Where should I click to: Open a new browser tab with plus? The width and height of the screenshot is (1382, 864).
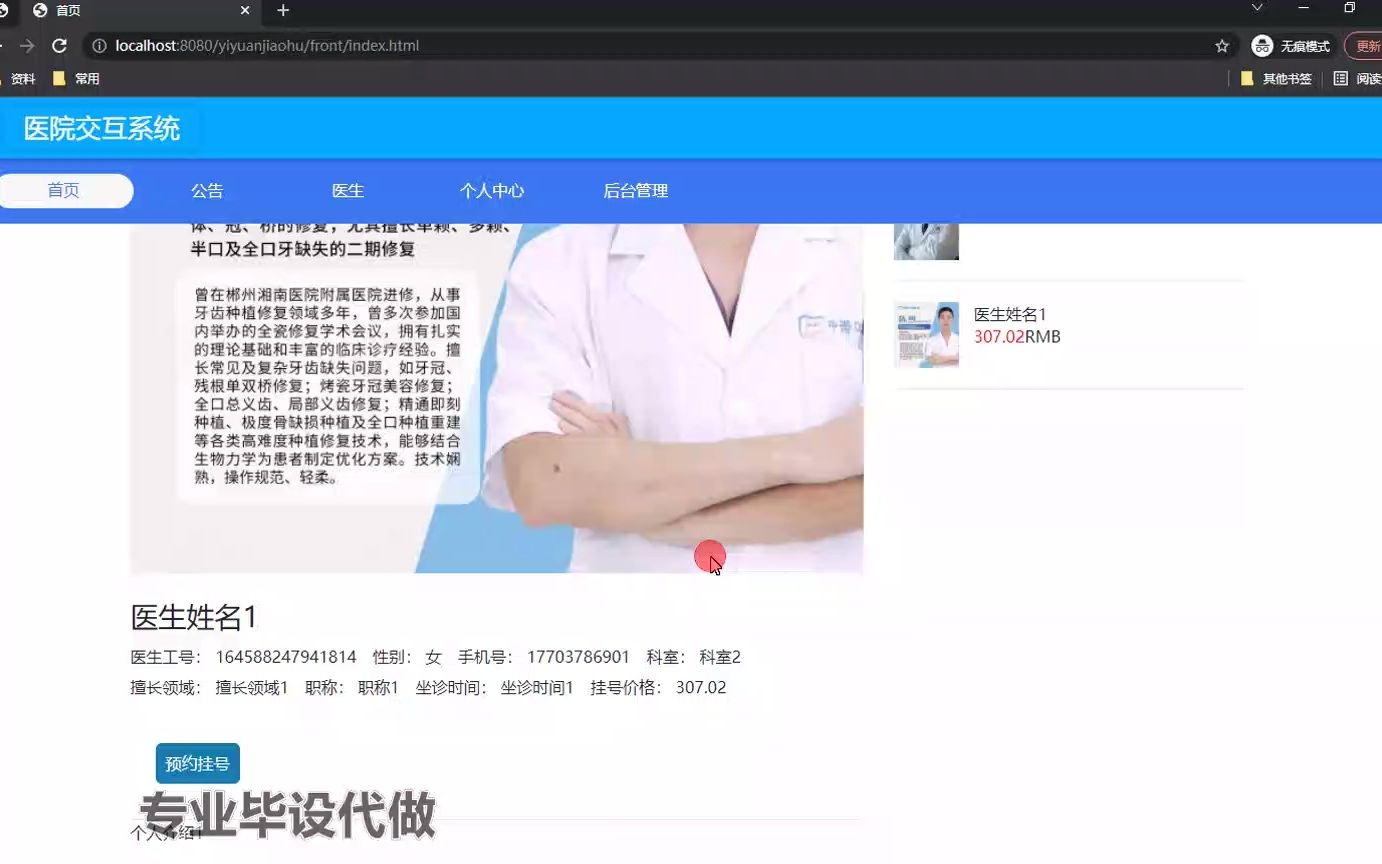coord(281,11)
